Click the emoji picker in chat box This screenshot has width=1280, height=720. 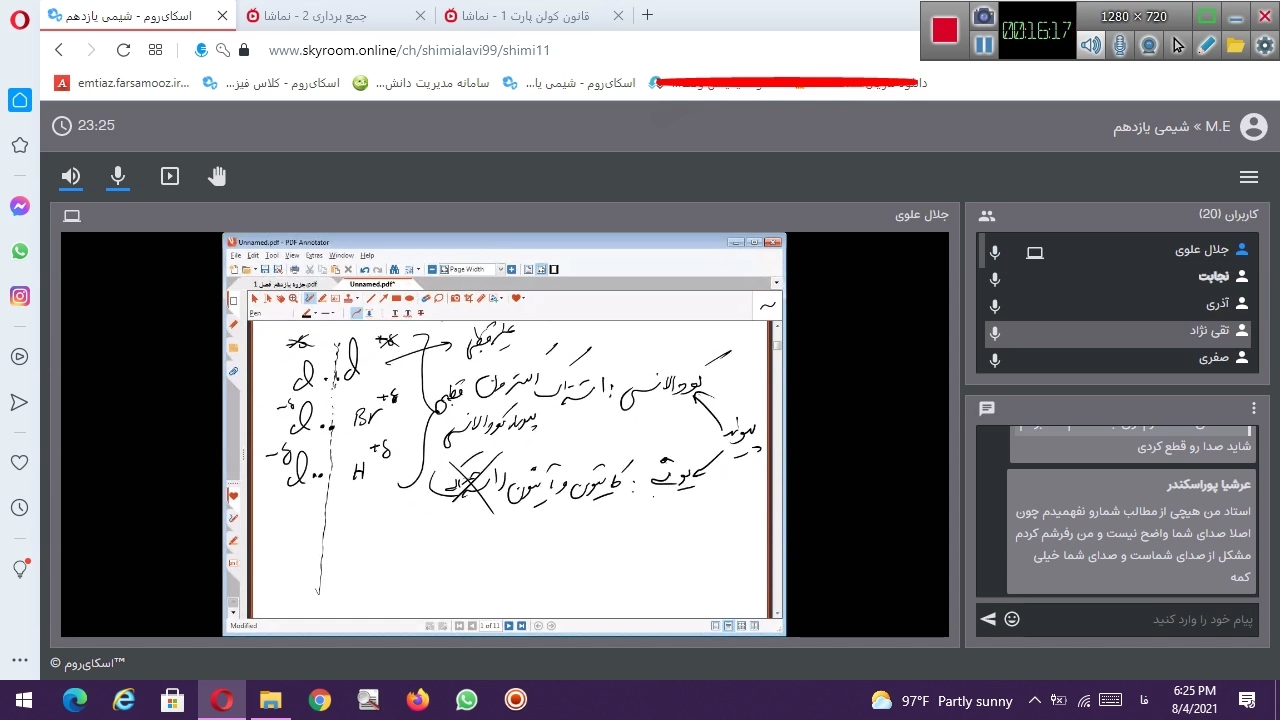[1012, 619]
